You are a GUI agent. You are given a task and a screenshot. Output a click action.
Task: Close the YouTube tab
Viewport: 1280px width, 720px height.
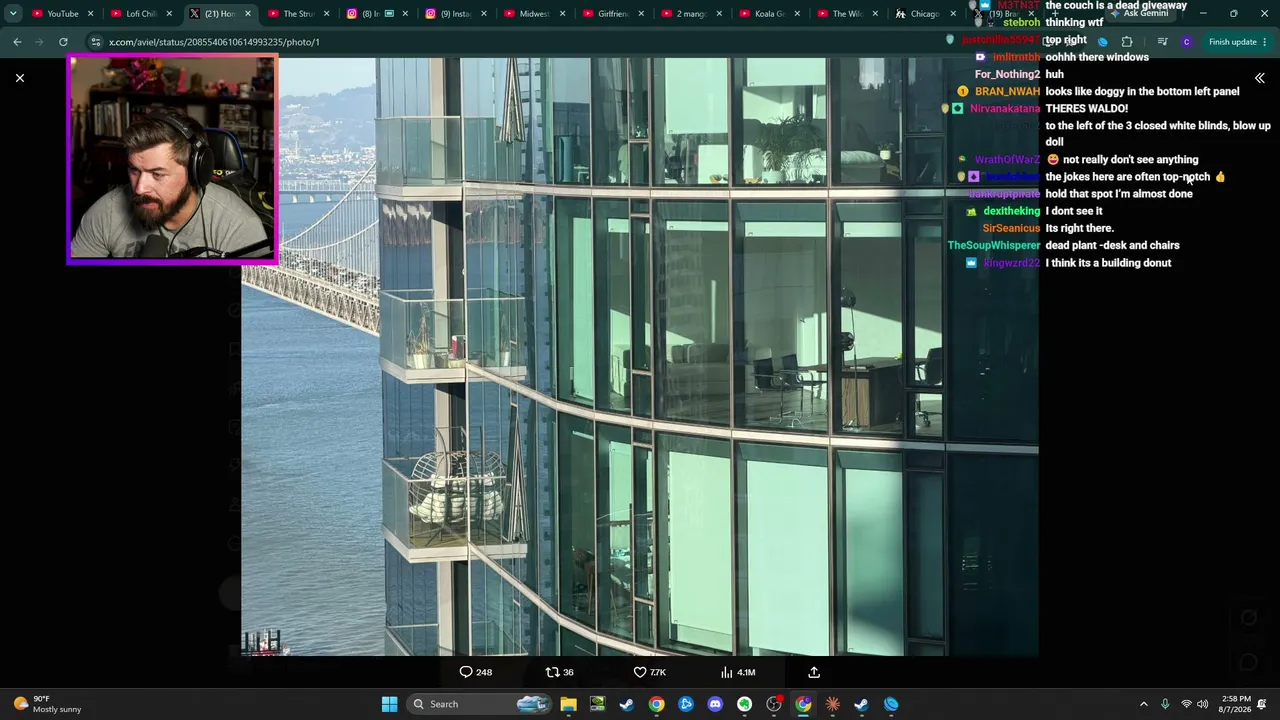point(90,14)
